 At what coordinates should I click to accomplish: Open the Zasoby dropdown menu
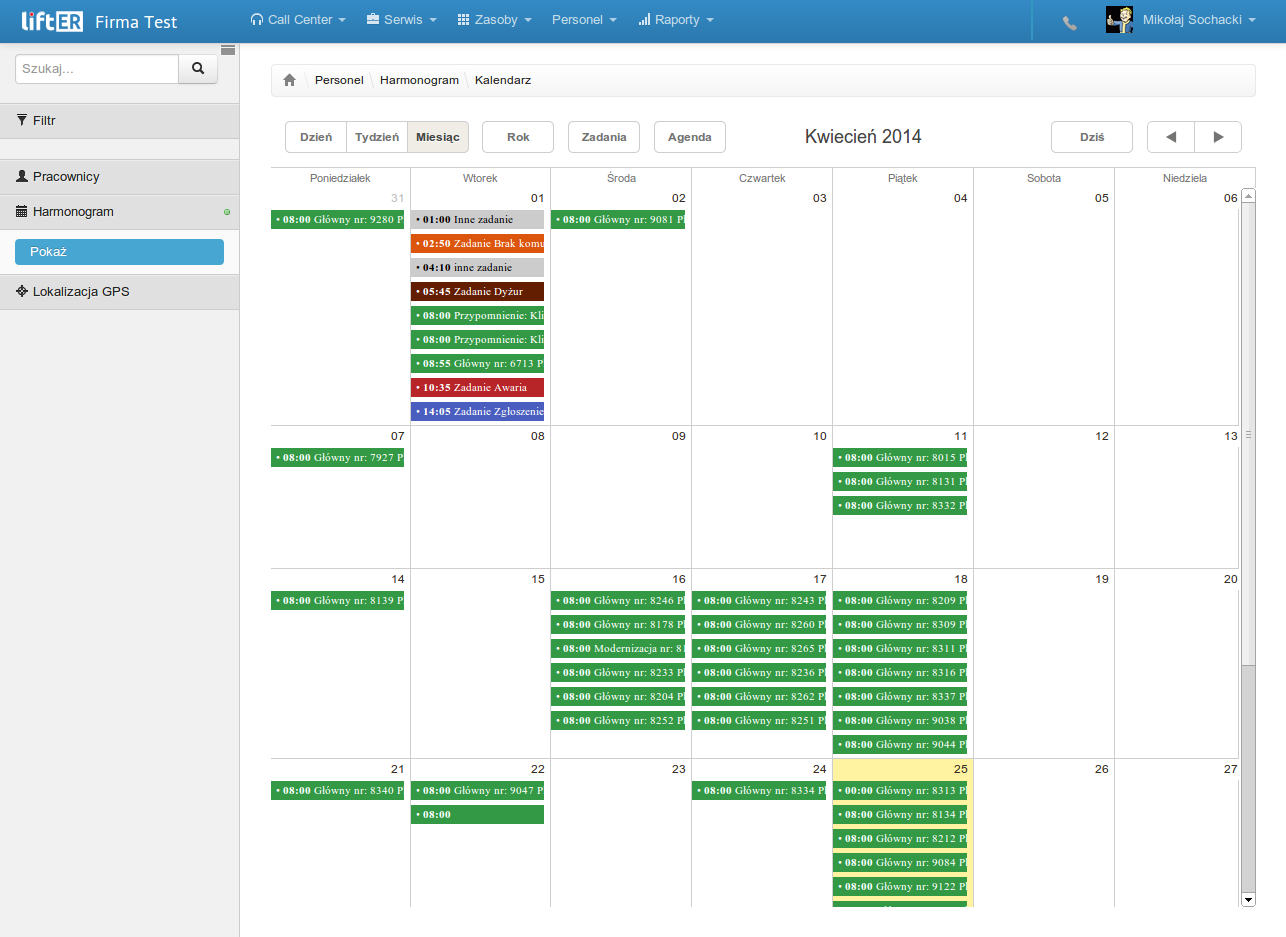pyautogui.click(x=494, y=20)
